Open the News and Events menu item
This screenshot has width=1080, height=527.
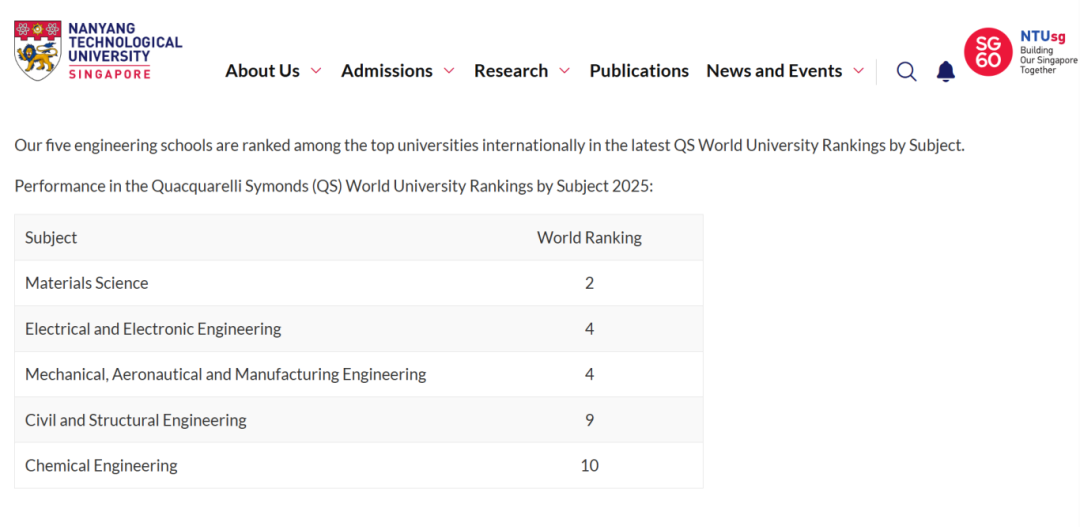[x=774, y=71]
